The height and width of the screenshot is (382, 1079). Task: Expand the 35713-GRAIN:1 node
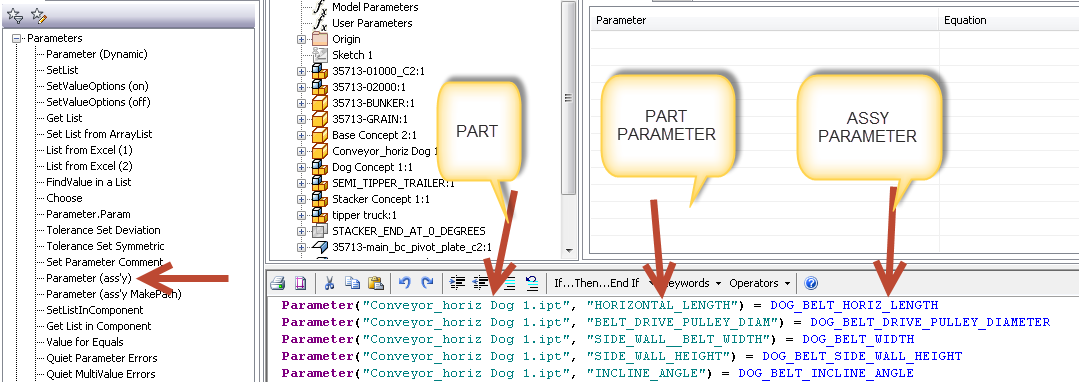click(x=301, y=119)
